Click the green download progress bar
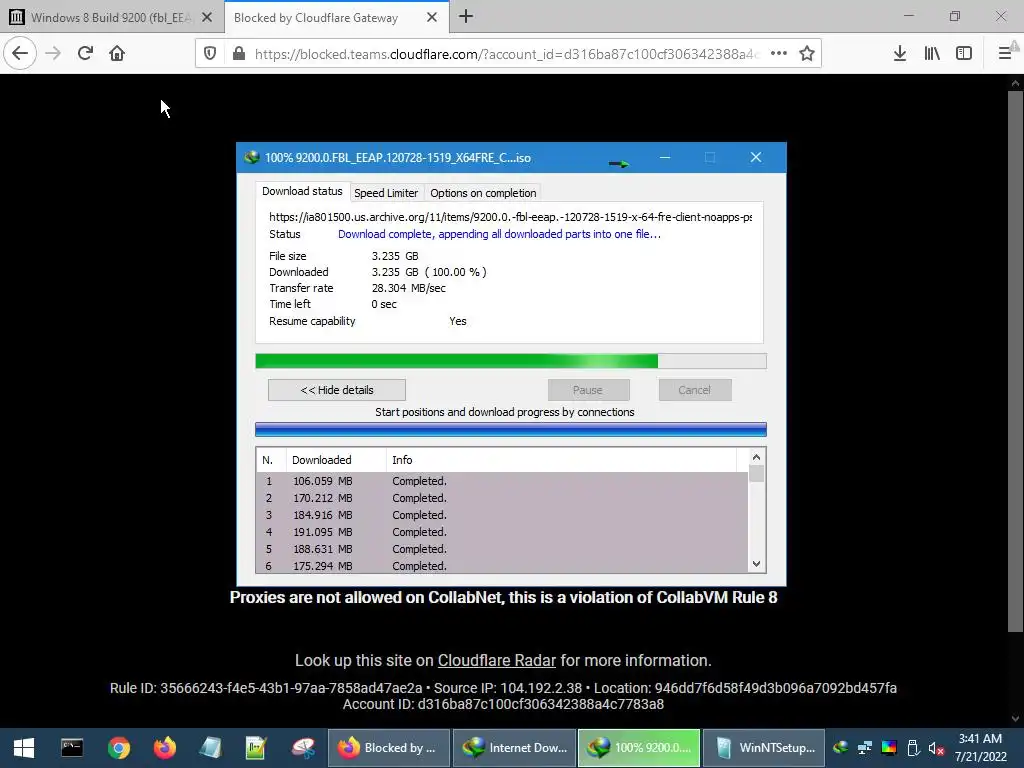Viewport: 1024px width, 768px height. pos(511,361)
